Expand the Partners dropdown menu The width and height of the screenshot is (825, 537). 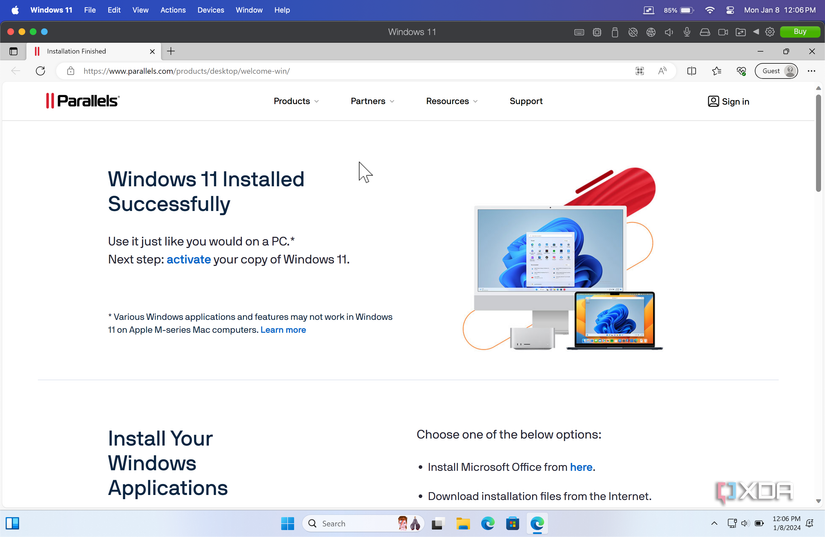373,101
